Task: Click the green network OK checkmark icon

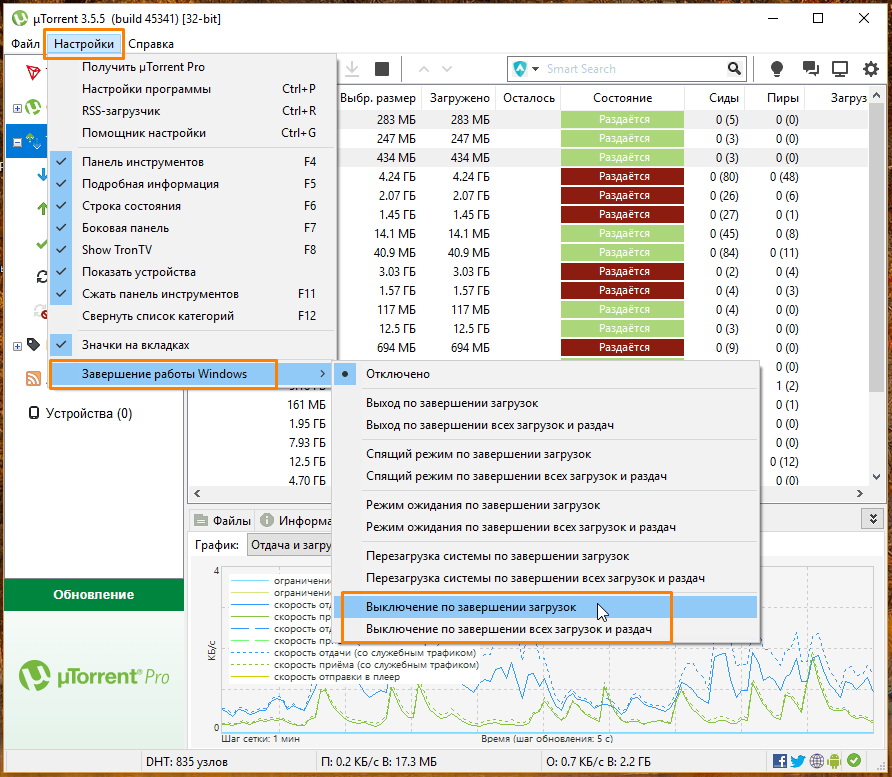Action: tap(854, 760)
